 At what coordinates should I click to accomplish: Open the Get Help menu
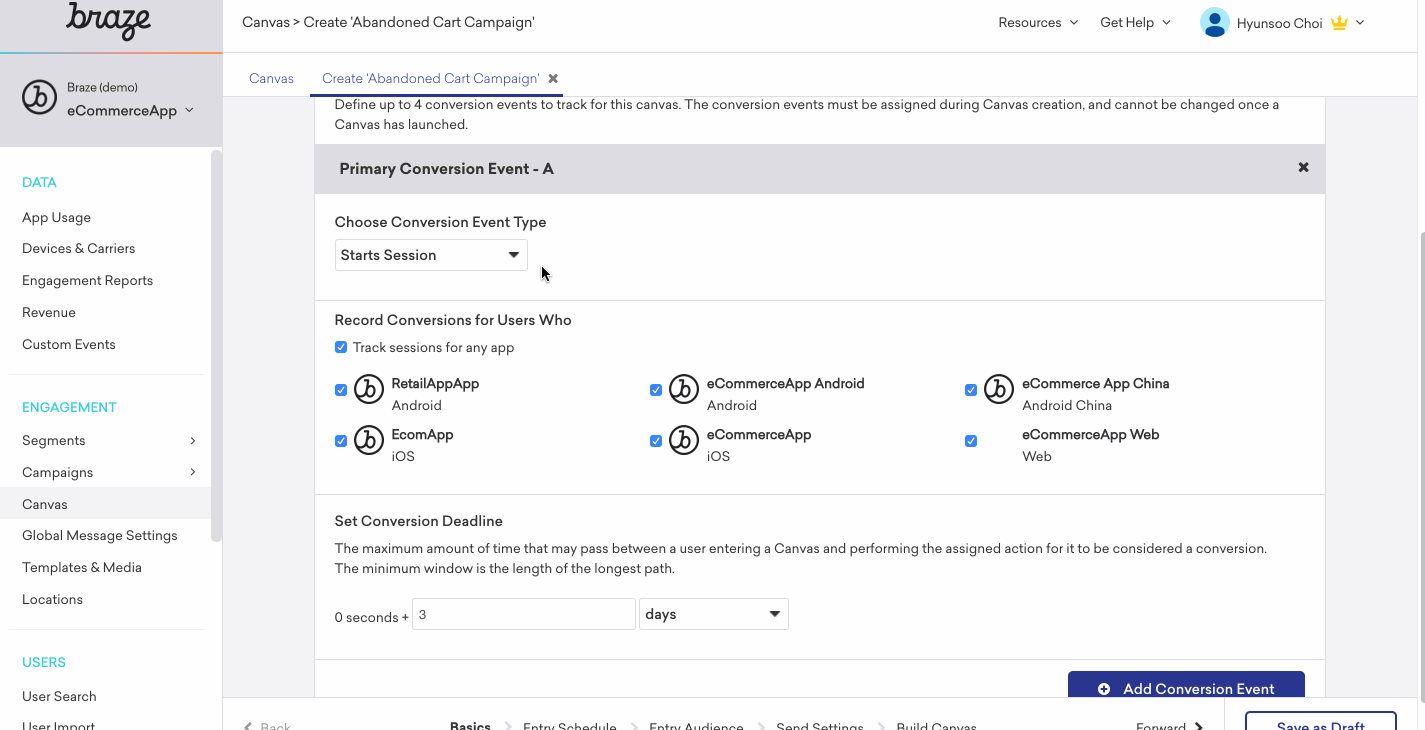point(1135,22)
